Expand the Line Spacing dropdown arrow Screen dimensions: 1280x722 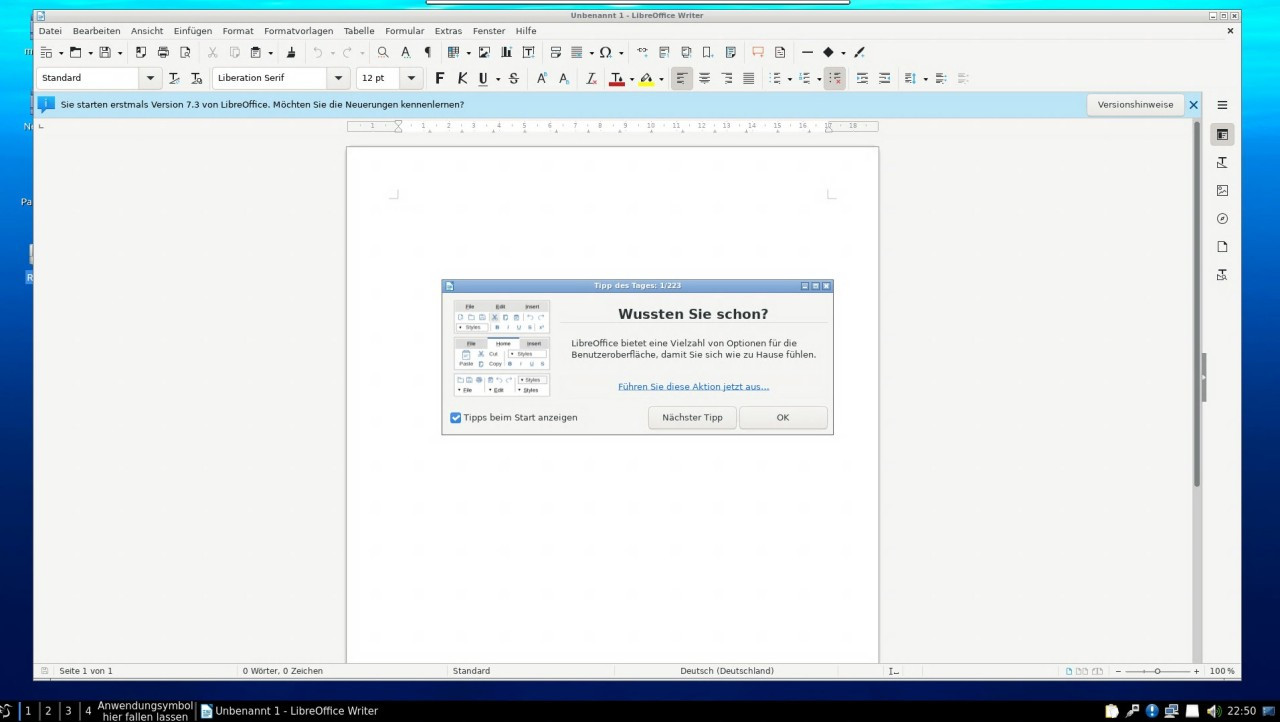tap(925, 79)
